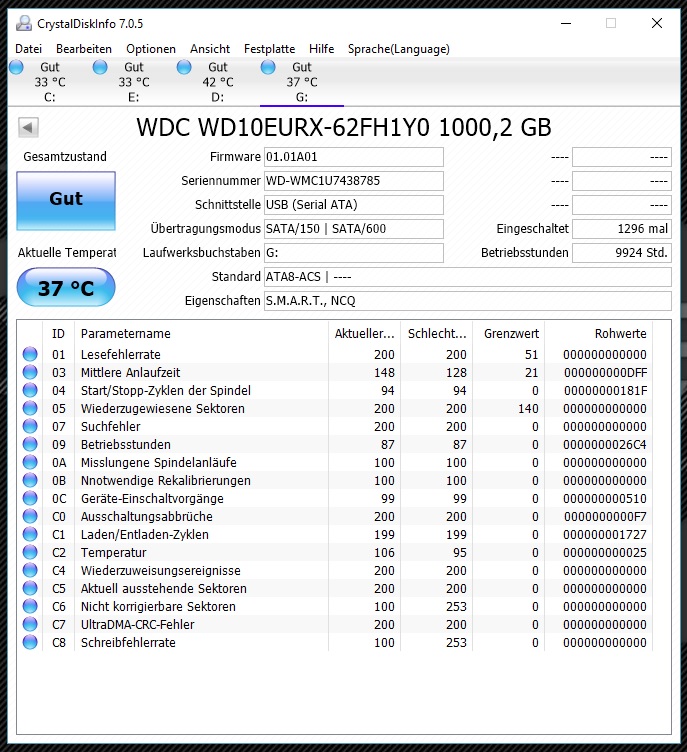The width and height of the screenshot is (687, 752).
Task: Click status orb for Misslungene Spindelanläufe row
Action: (x=30, y=462)
